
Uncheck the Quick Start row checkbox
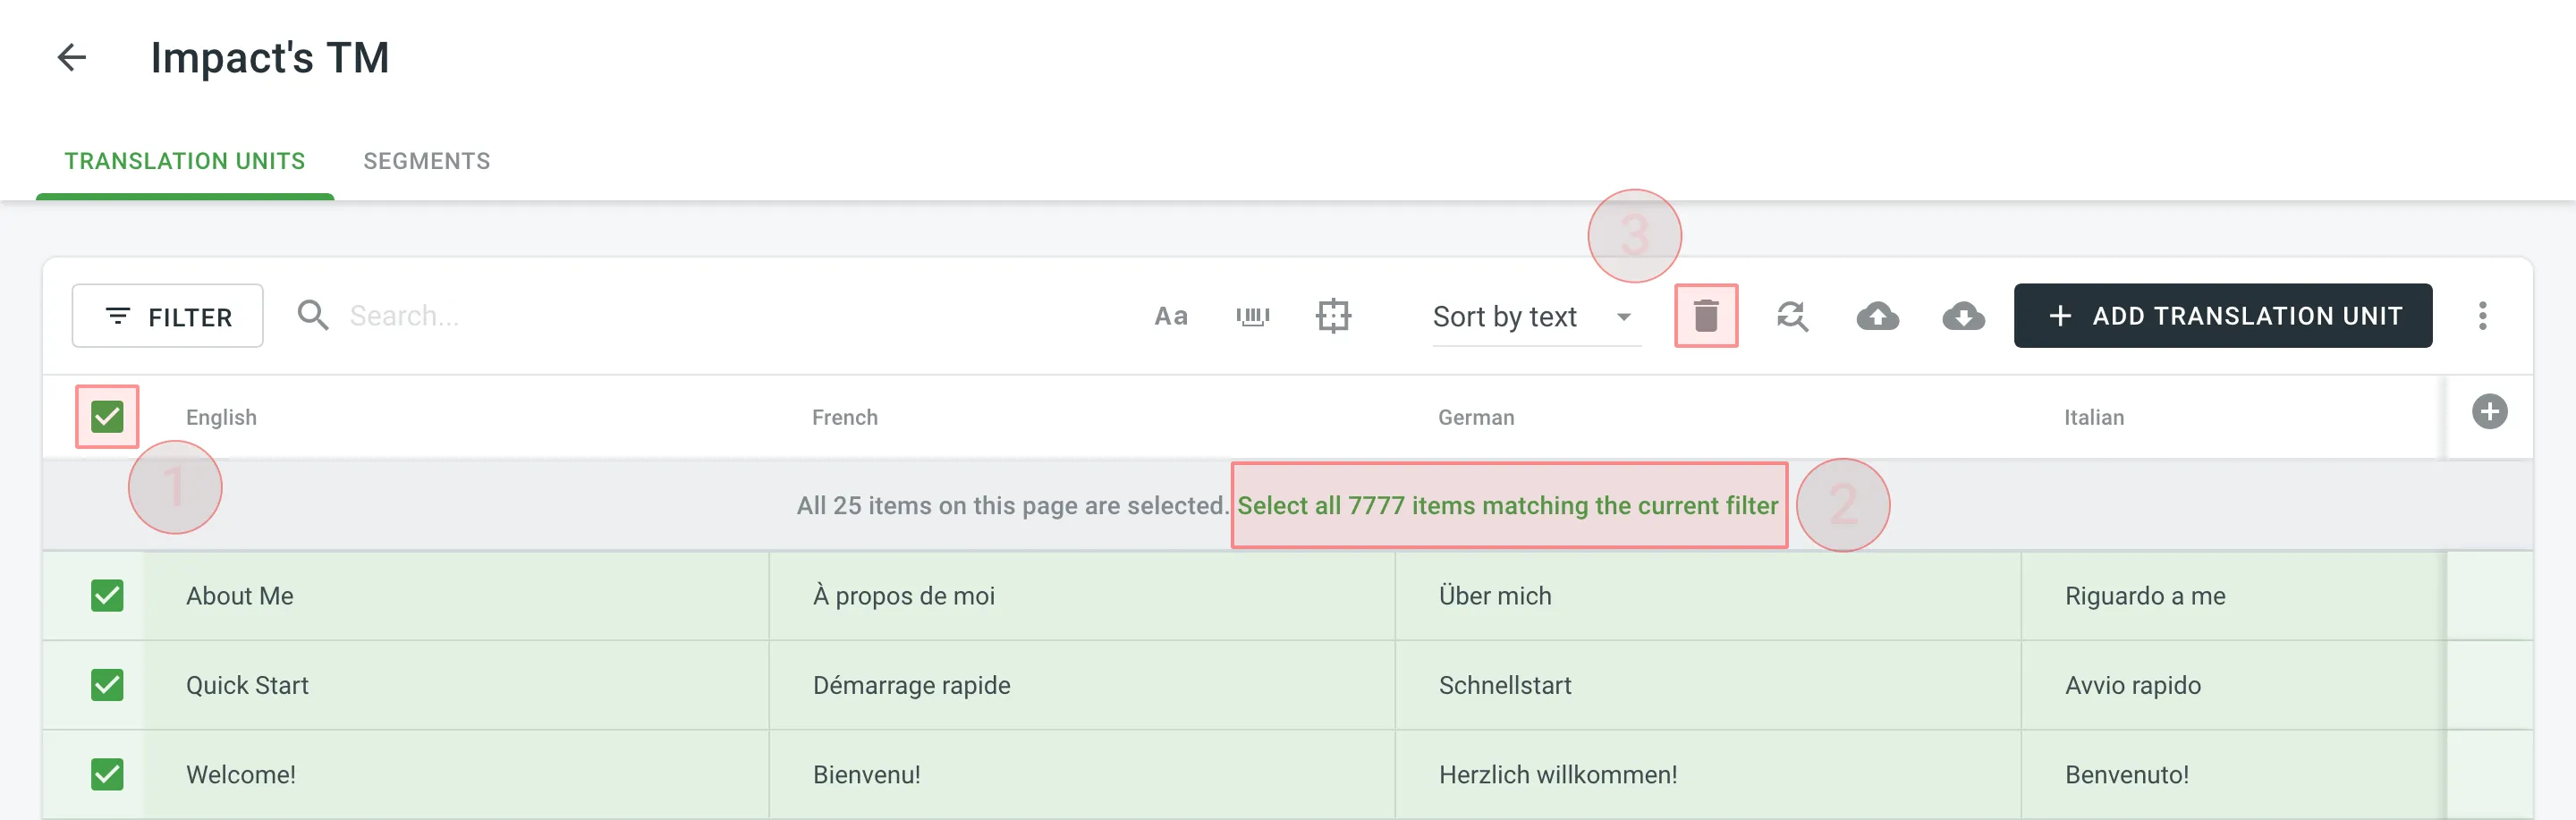click(107, 685)
